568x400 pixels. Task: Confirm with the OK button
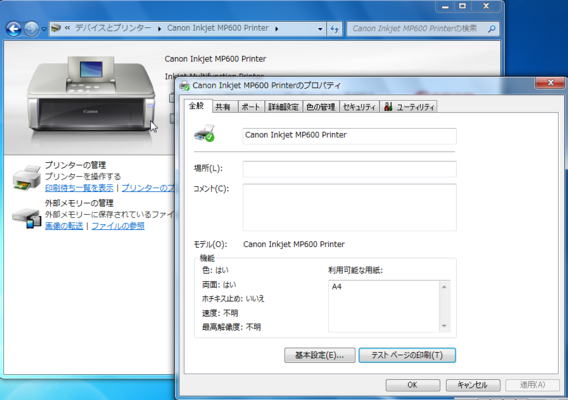[x=413, y=385]
